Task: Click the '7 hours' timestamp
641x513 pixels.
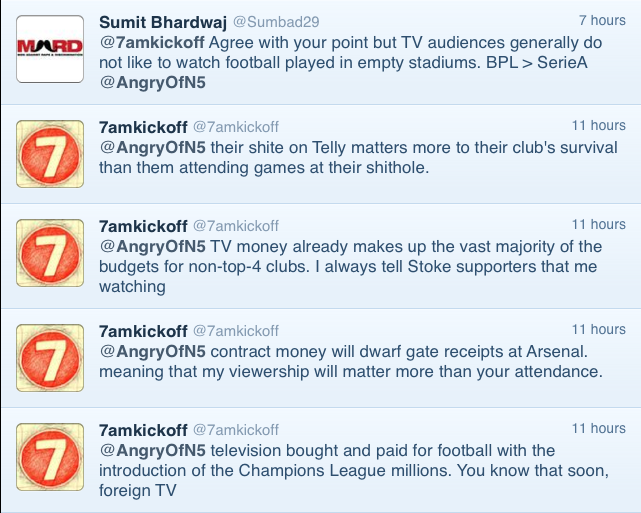Action: click(x=602, y=21)
